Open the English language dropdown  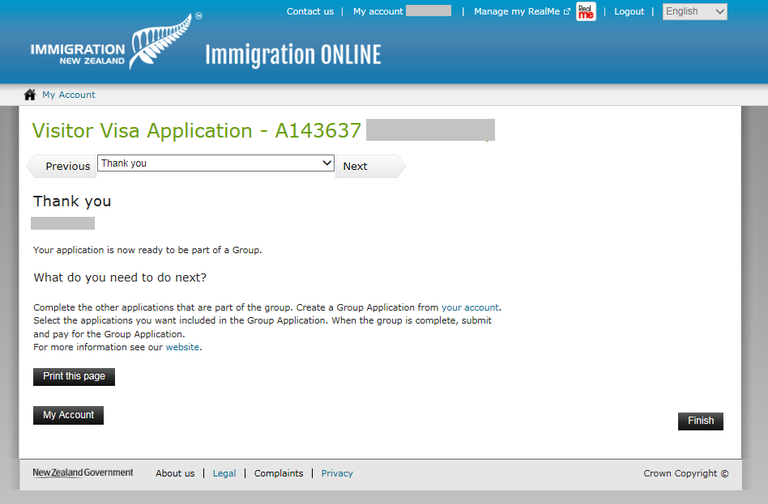pyautogui.click(x=694, y=12)
